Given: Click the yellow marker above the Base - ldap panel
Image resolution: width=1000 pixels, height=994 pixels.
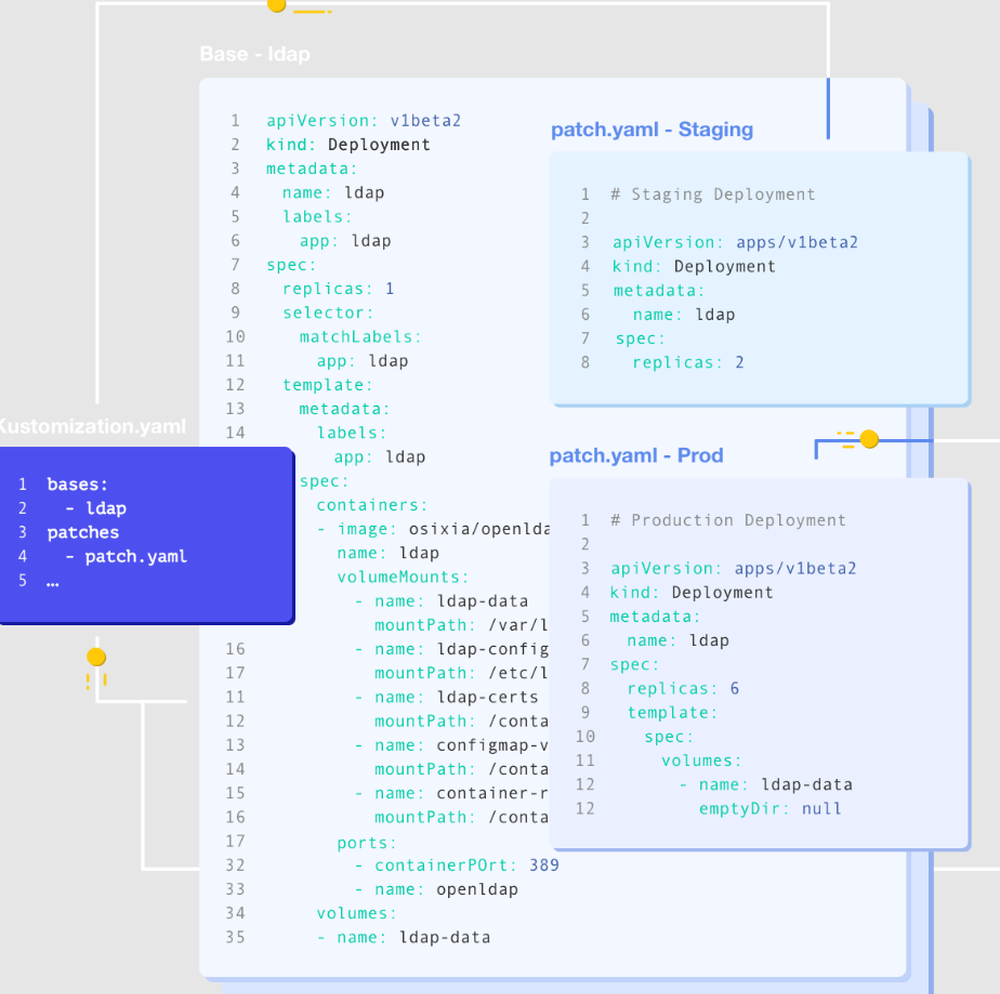Looking at the screenshot, I should (x=277, y=6).
